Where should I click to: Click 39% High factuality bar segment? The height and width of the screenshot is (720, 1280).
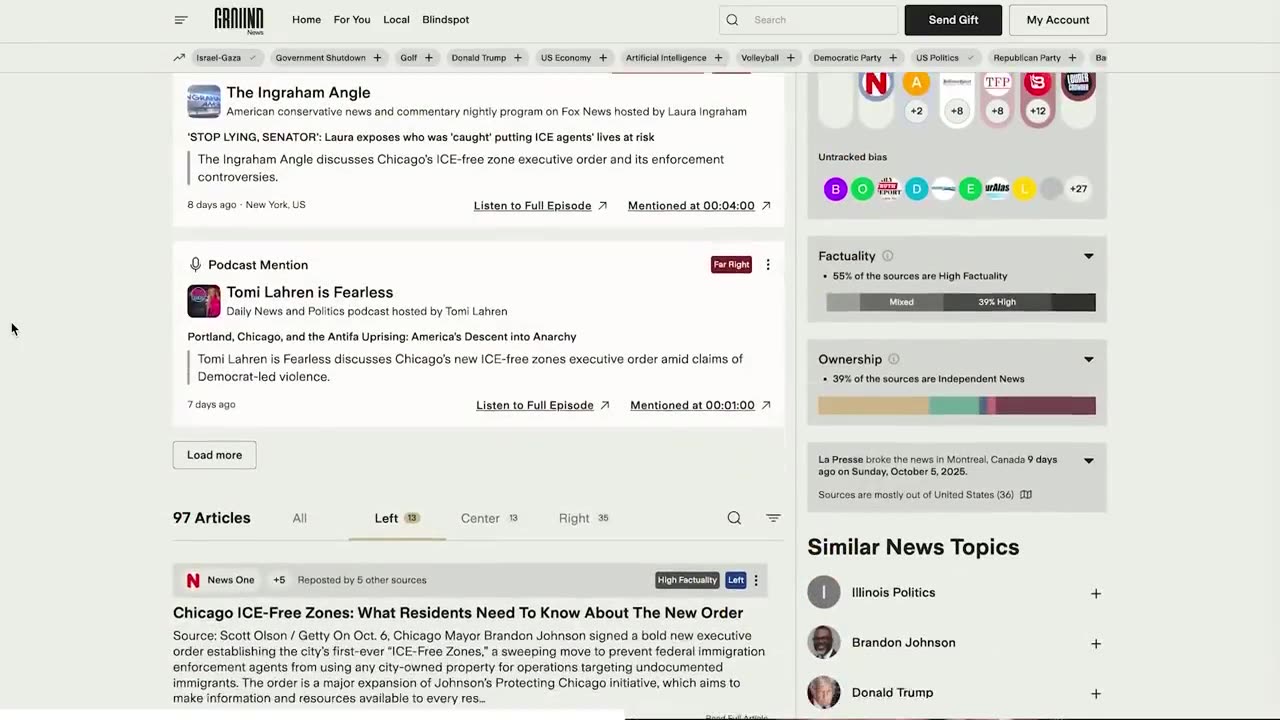click(x=997, y=302)
